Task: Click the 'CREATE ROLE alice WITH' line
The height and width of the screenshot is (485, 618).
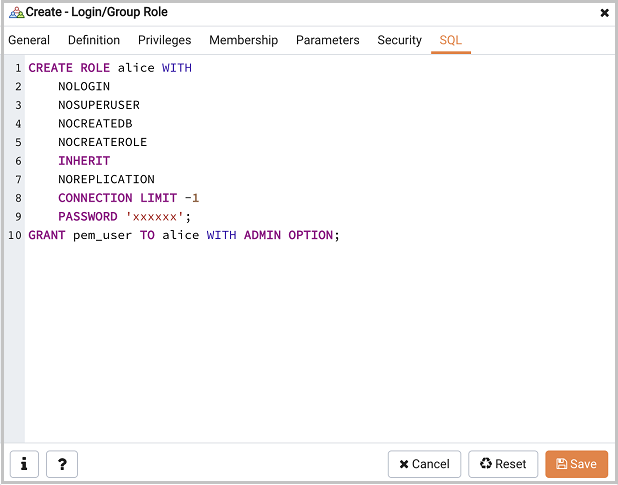Action: coord(110,68)
